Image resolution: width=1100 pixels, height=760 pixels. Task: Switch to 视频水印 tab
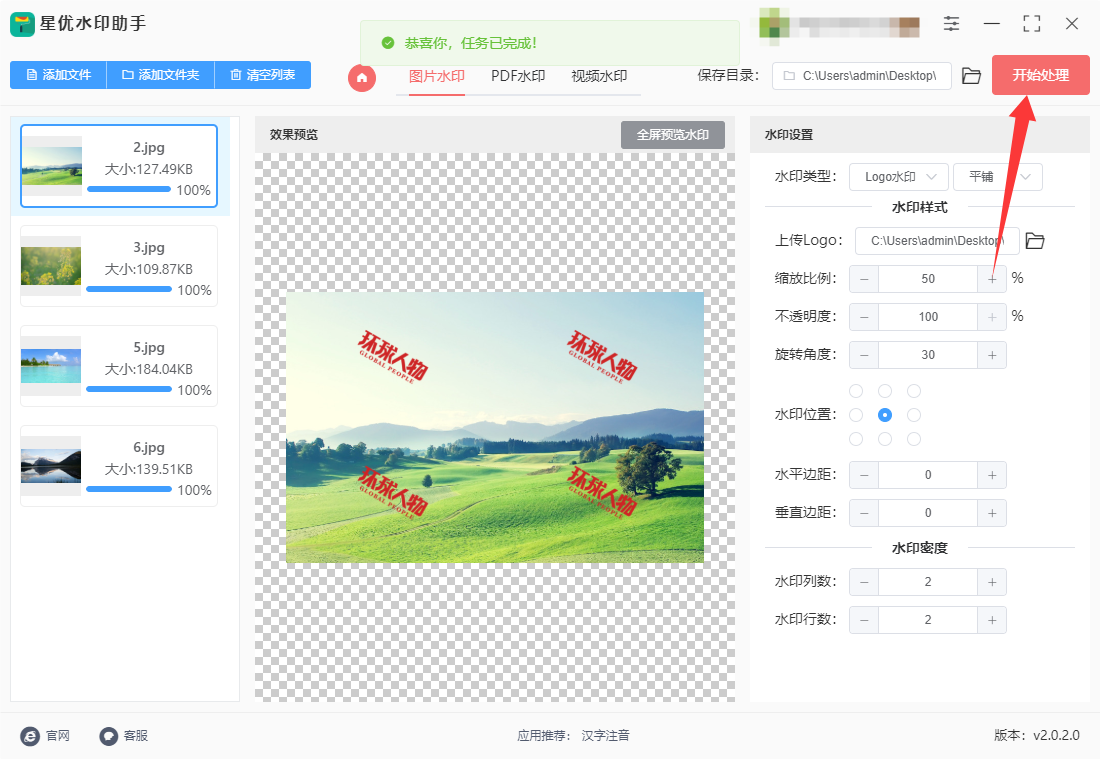pyautogui.click(x=599, y=76)
